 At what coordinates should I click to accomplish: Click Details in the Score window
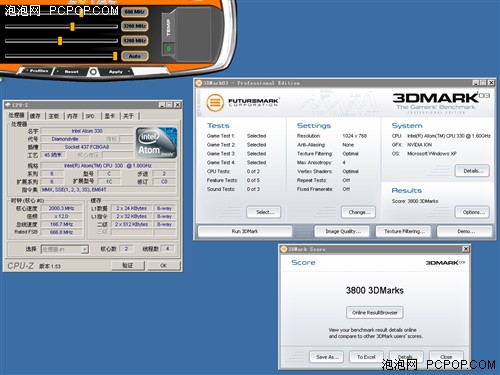pyautogui.click(x=406, y=357)
